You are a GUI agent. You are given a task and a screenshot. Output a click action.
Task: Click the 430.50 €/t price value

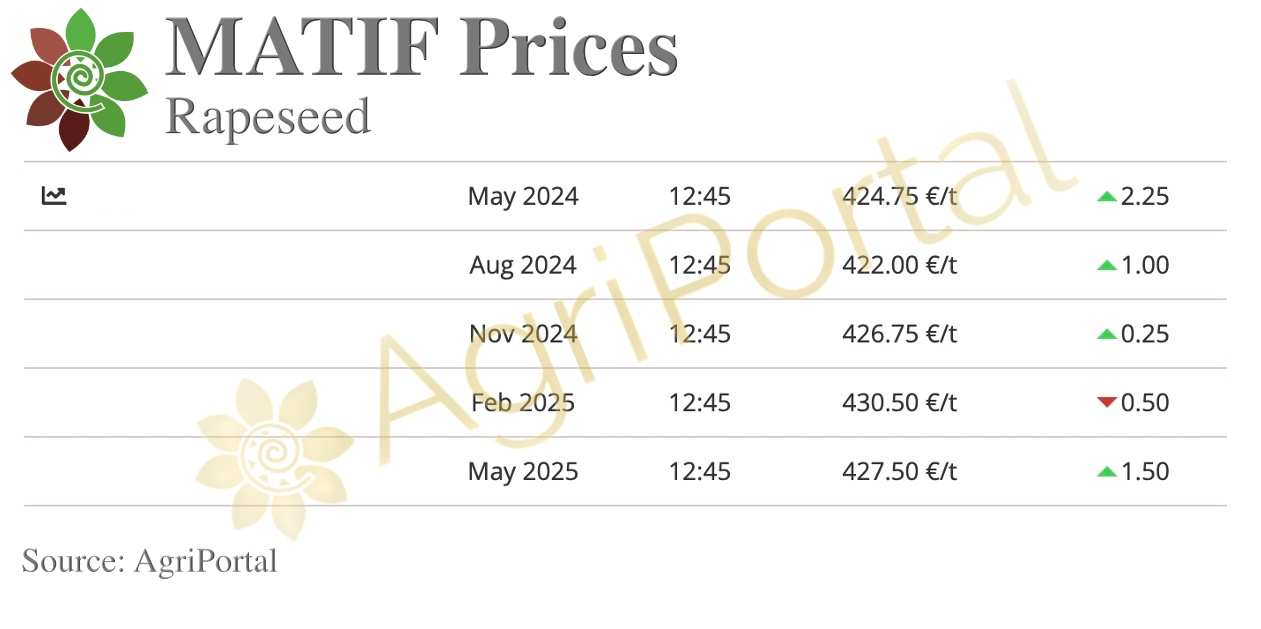(900, 403)
